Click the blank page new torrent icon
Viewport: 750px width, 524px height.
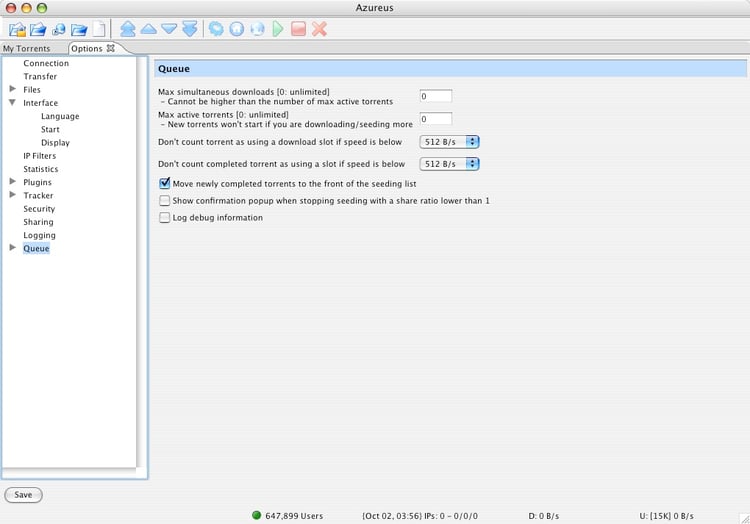point(99,29)
